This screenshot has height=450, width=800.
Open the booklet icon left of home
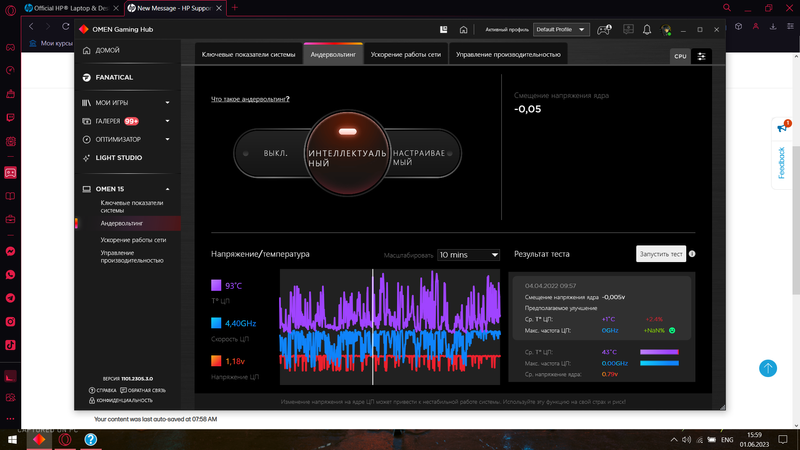tap(443, 30)
